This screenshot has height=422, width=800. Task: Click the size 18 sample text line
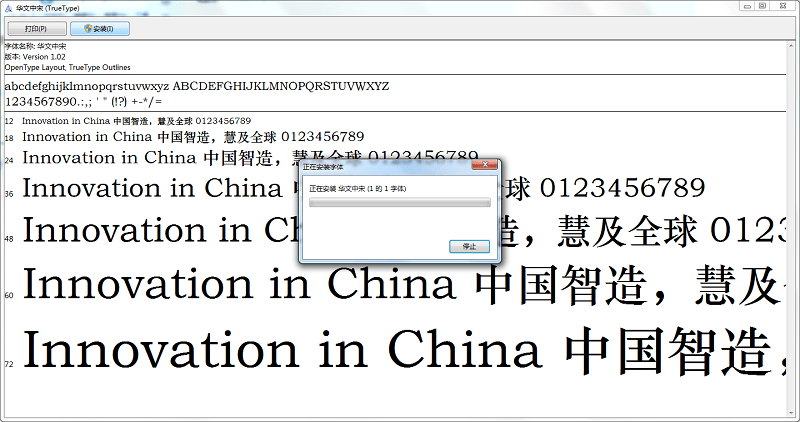(193, 137)
